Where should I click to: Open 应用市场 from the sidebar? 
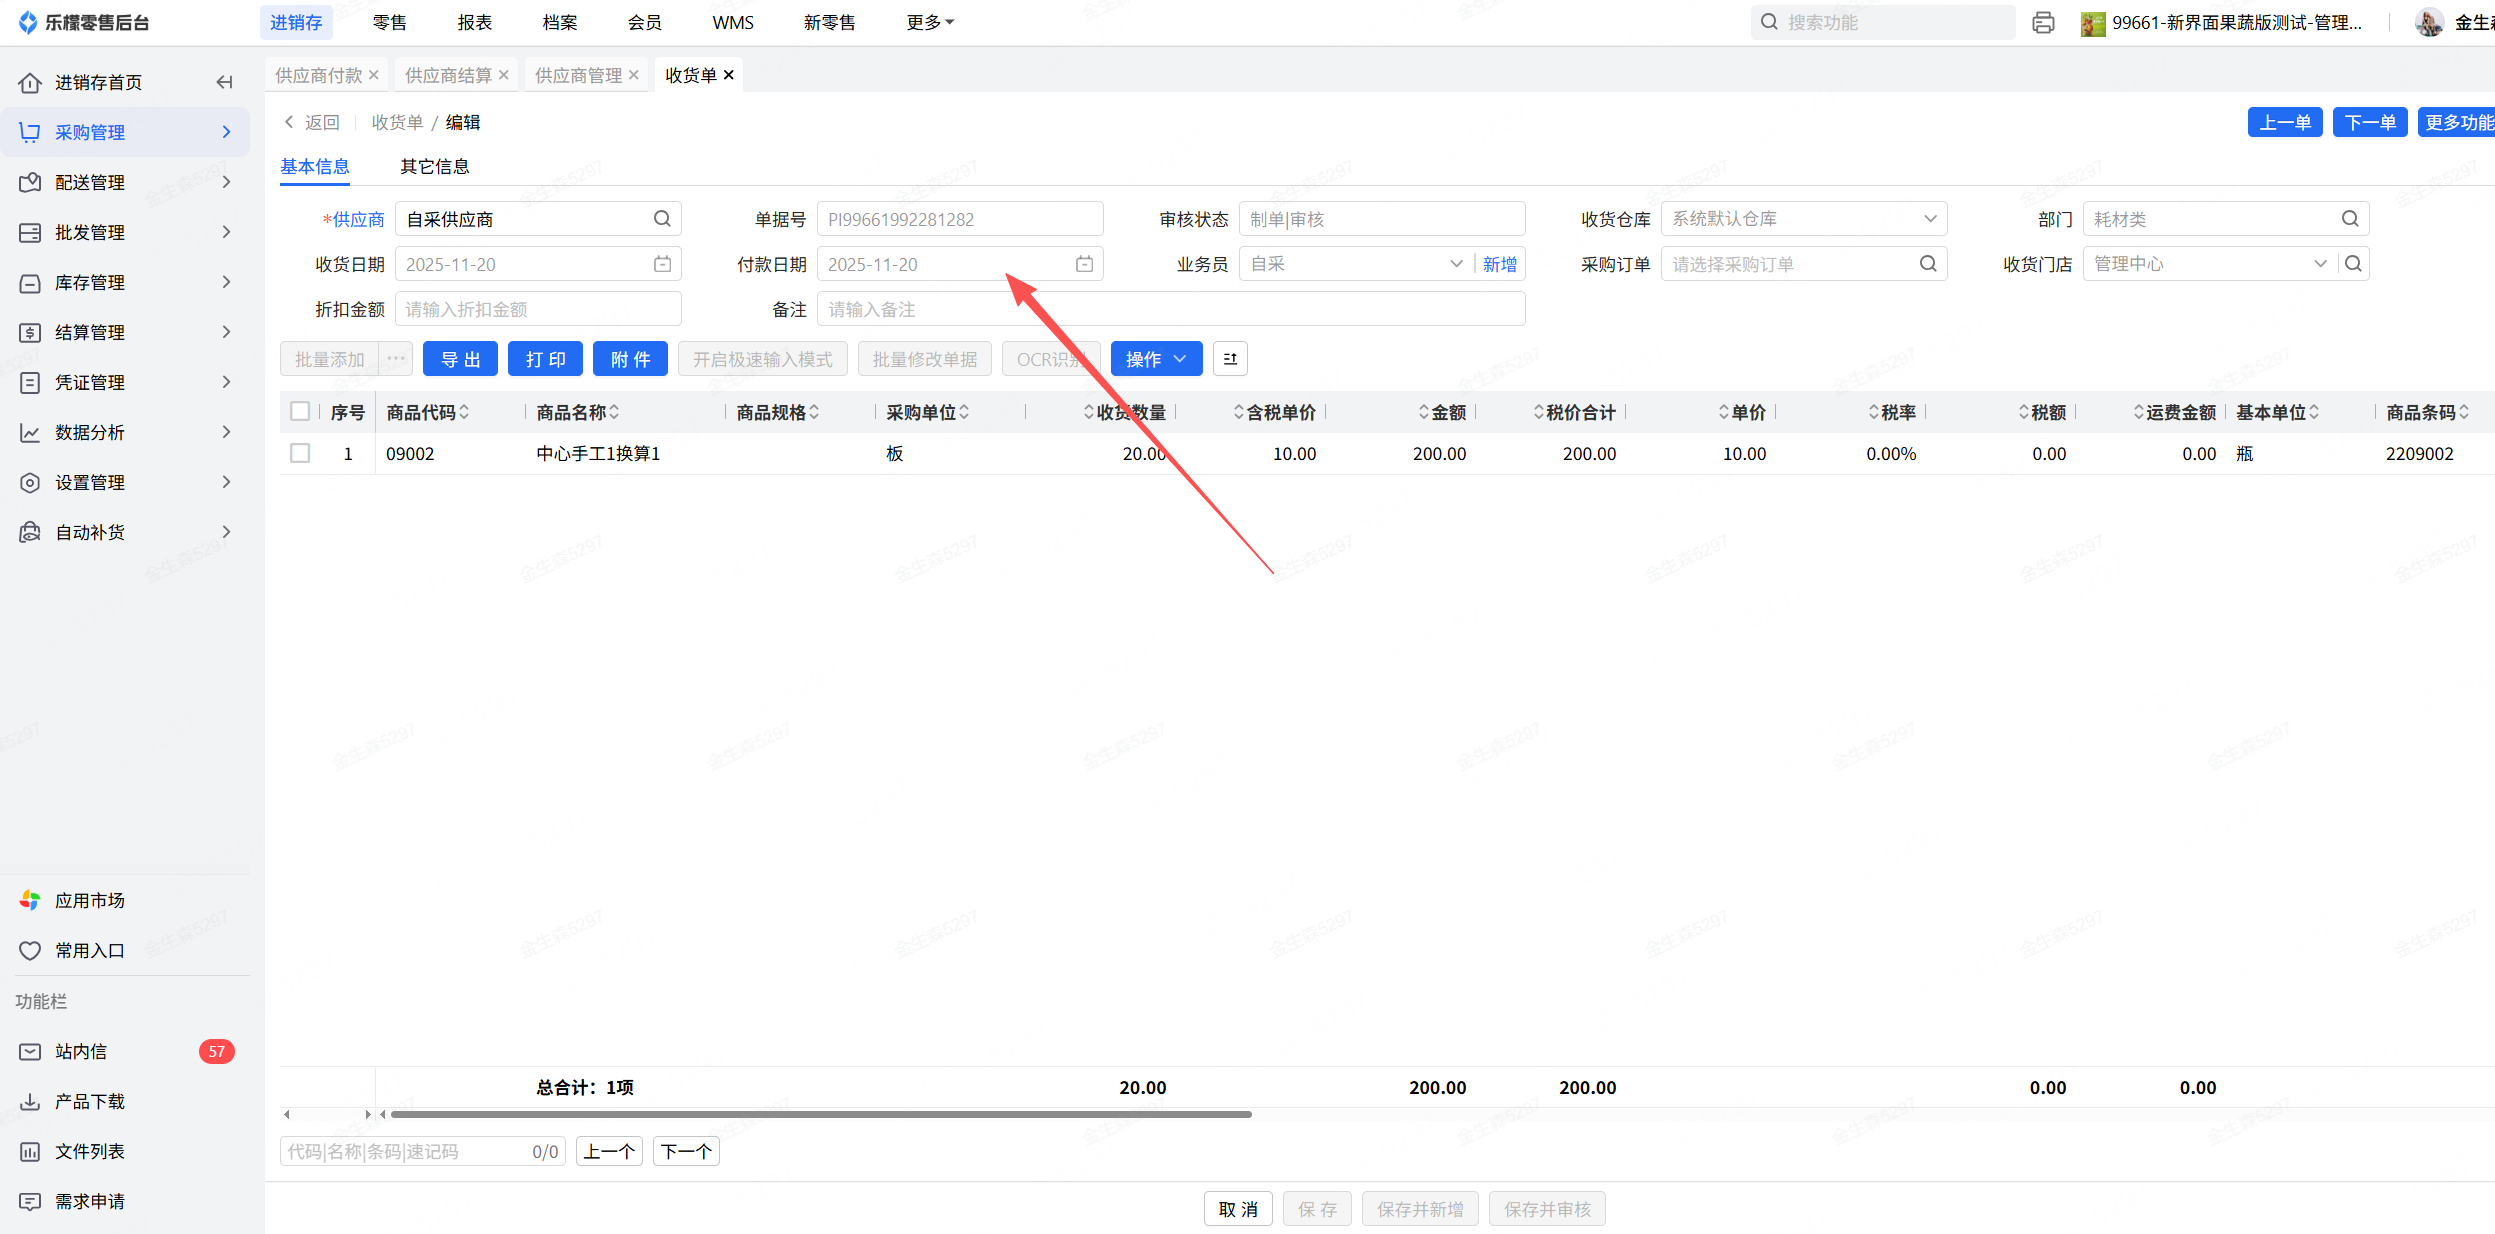coord(90,900)
